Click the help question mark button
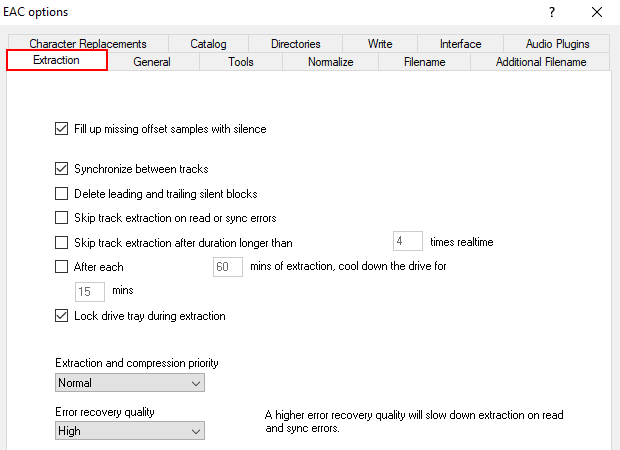This screenshot has width=620, height=450. tap(552, 12)
